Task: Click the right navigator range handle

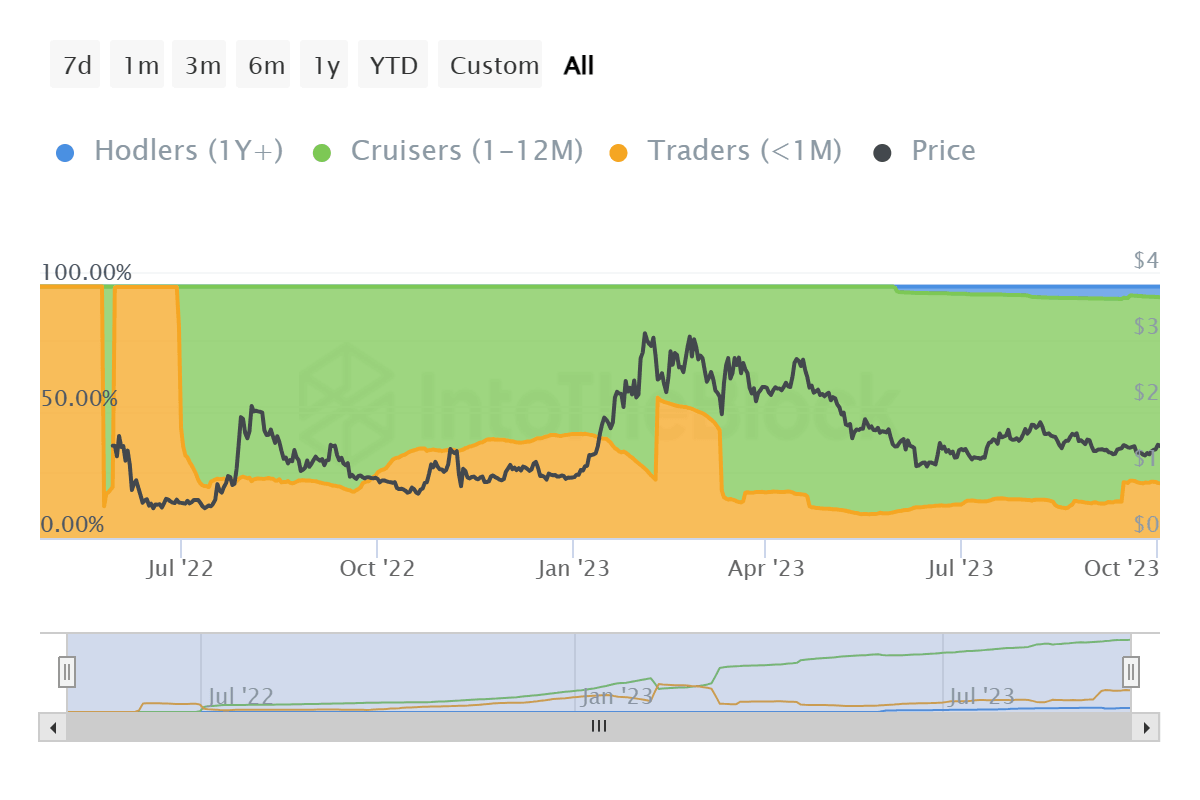Action: (1131, 671)
